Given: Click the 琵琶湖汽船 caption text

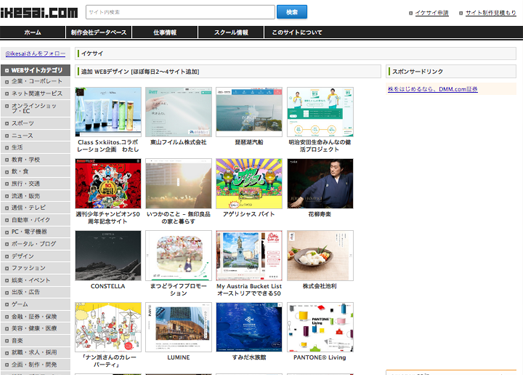Looking at the screenshot, I should [249, 142].
